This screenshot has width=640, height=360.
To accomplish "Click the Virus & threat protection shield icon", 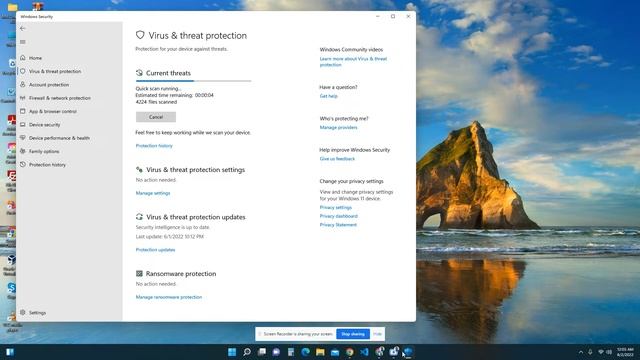I will click(x=140, y=35).
